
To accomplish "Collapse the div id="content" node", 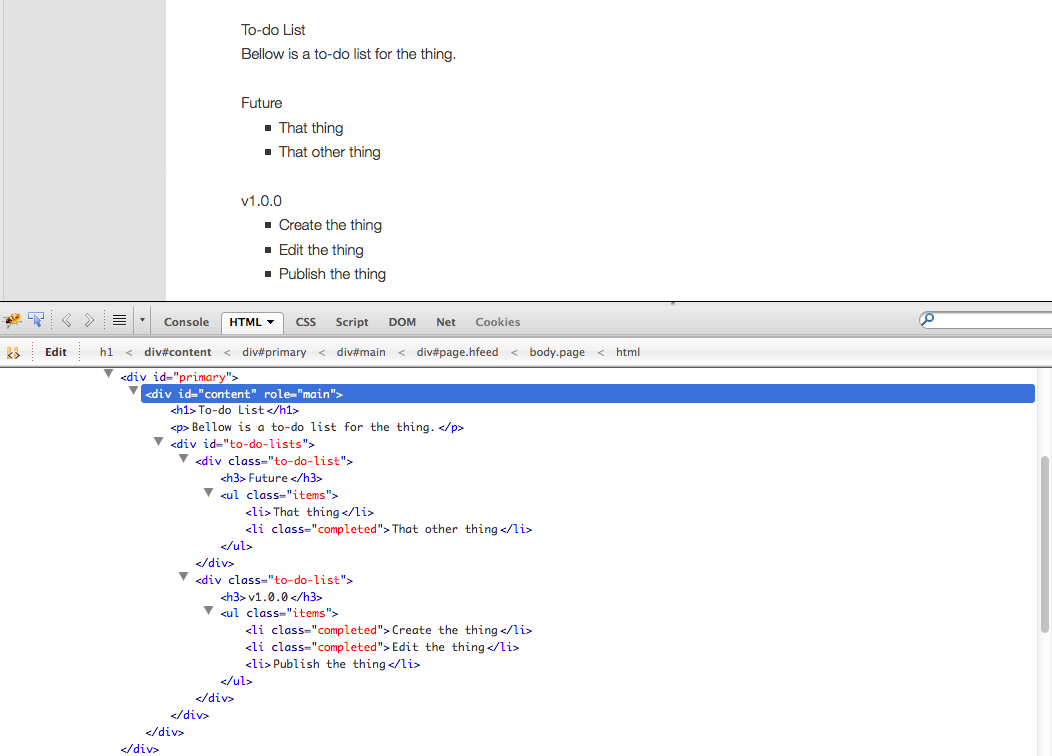I will pos(134,391).
